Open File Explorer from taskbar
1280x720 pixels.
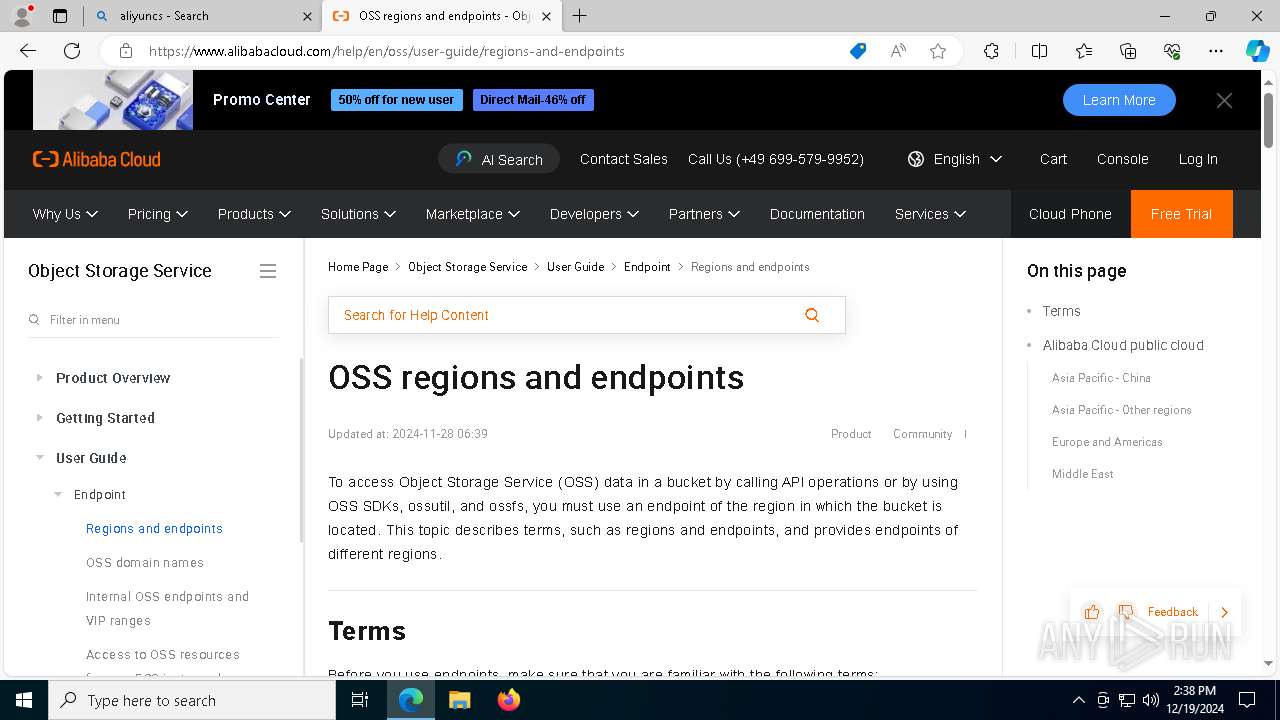[459, 700]
